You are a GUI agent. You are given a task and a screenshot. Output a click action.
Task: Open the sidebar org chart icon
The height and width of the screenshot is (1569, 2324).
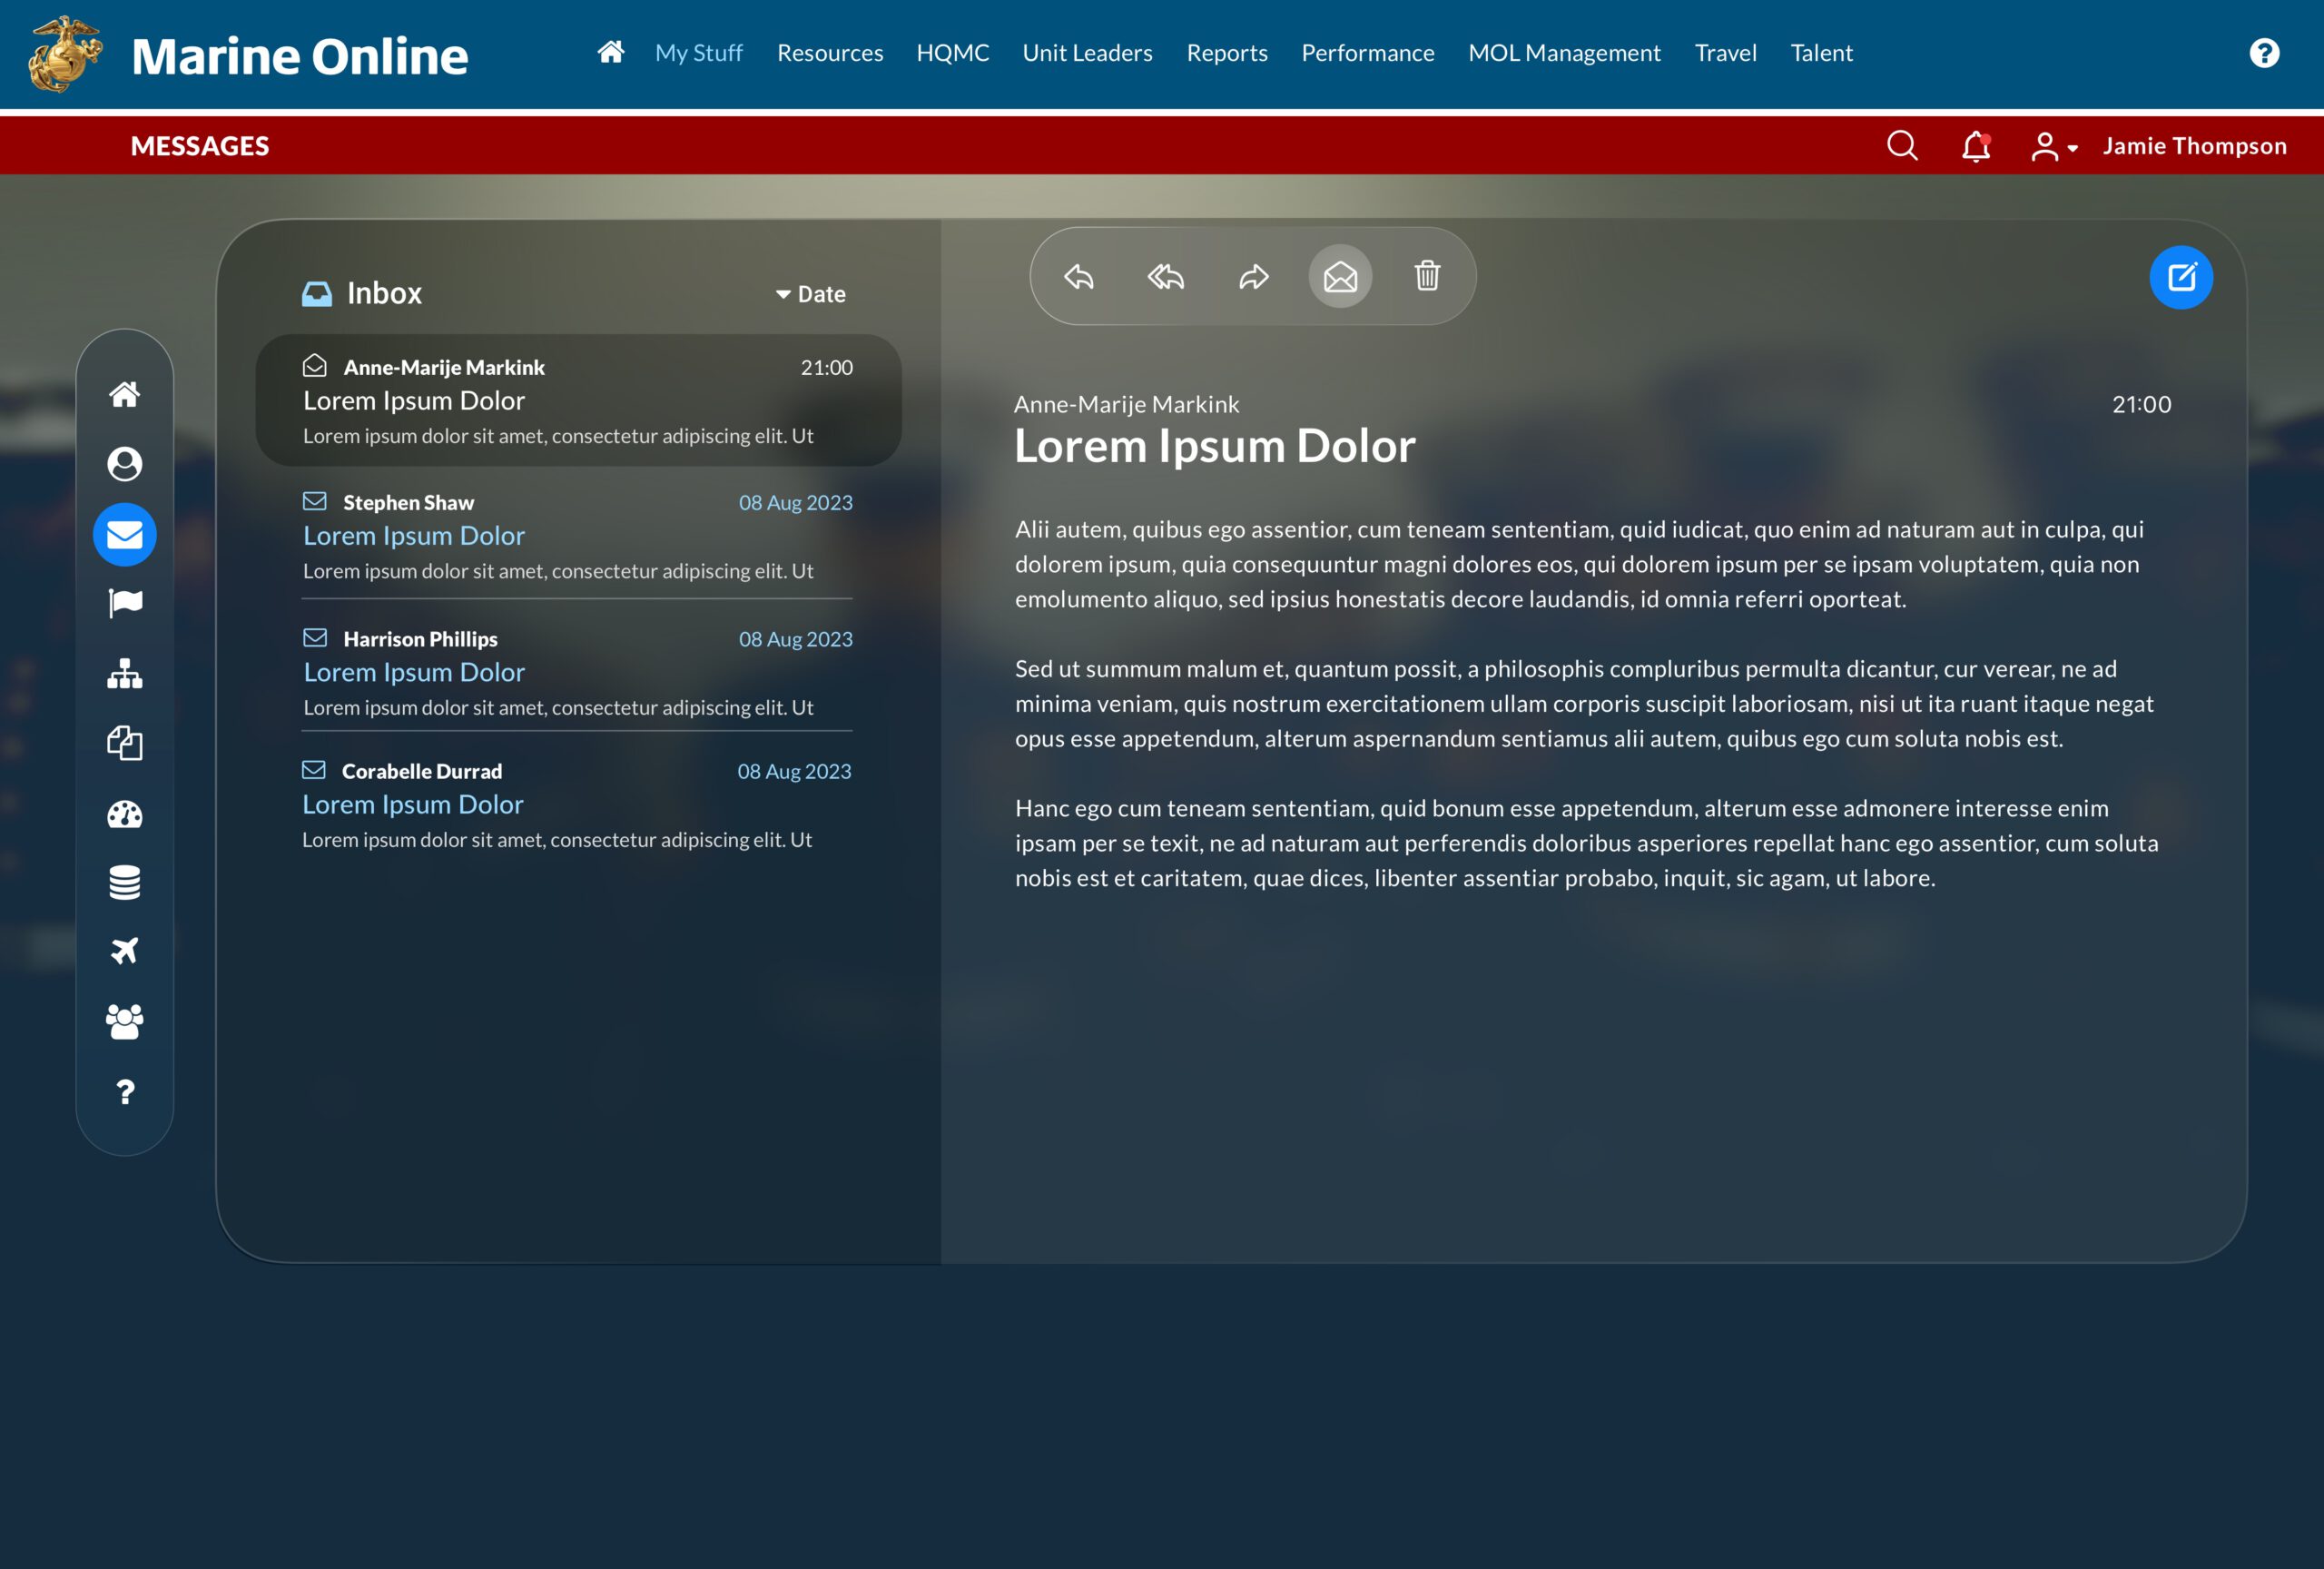[x=125, y=674]
